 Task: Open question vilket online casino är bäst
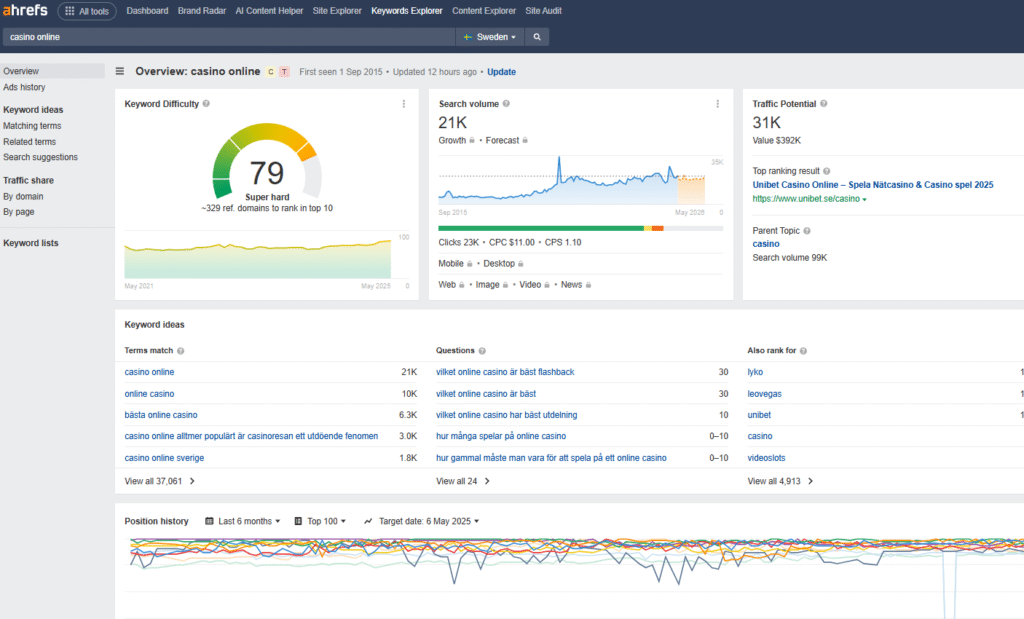(x=486, y=394)
